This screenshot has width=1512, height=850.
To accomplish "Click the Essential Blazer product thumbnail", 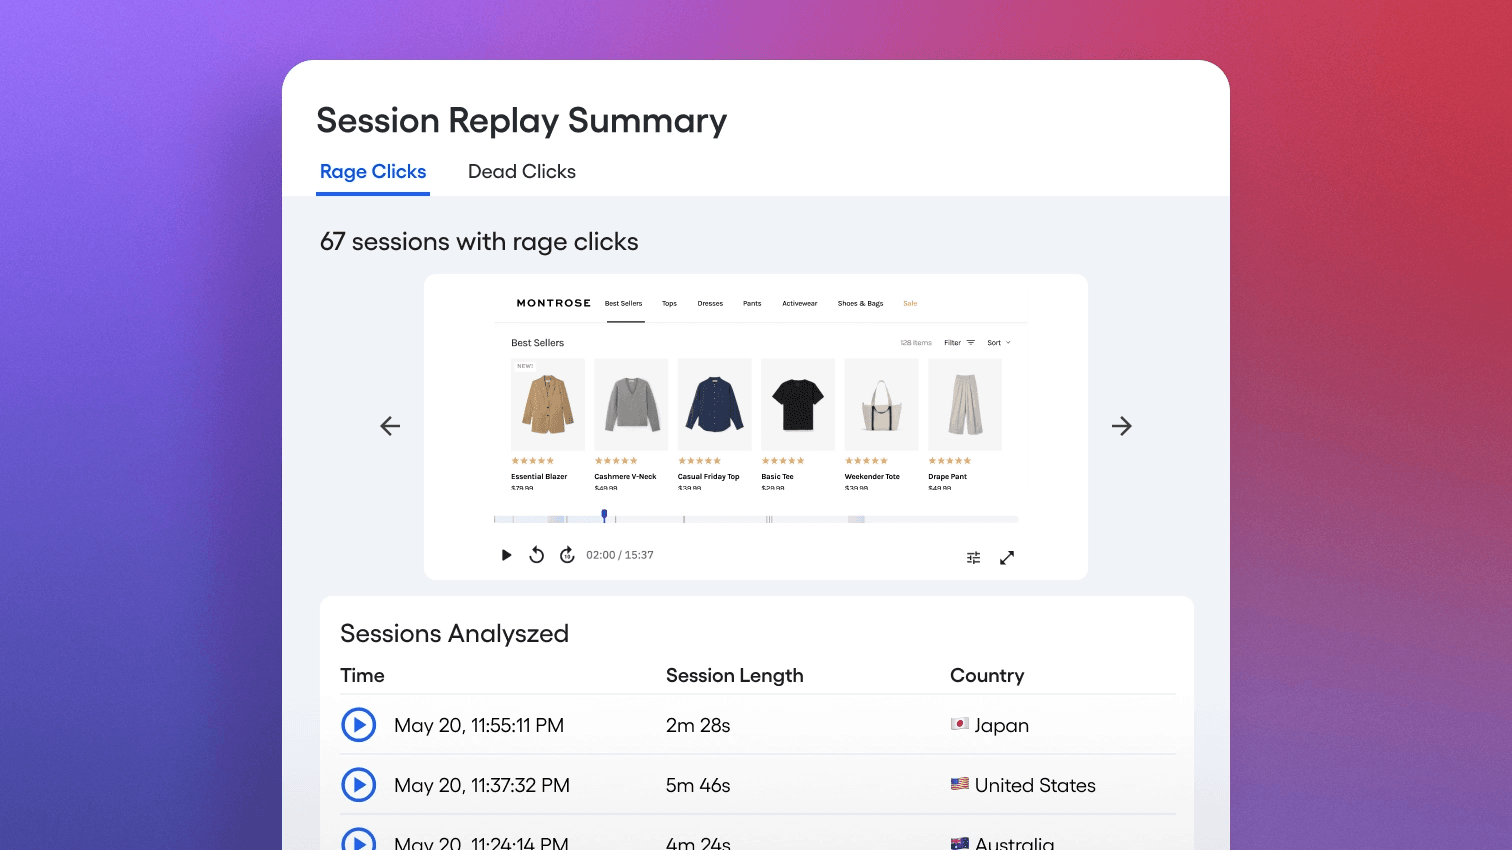I will 547,405.
